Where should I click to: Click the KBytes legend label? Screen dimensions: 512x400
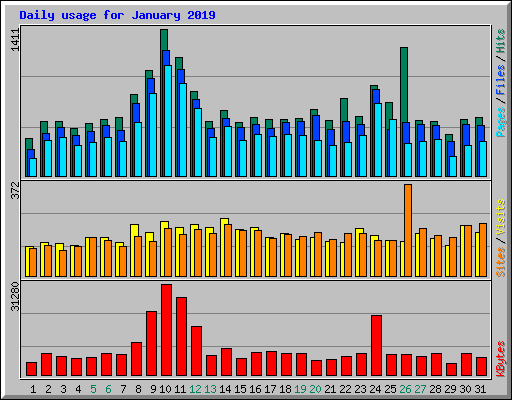click(501, 359)
